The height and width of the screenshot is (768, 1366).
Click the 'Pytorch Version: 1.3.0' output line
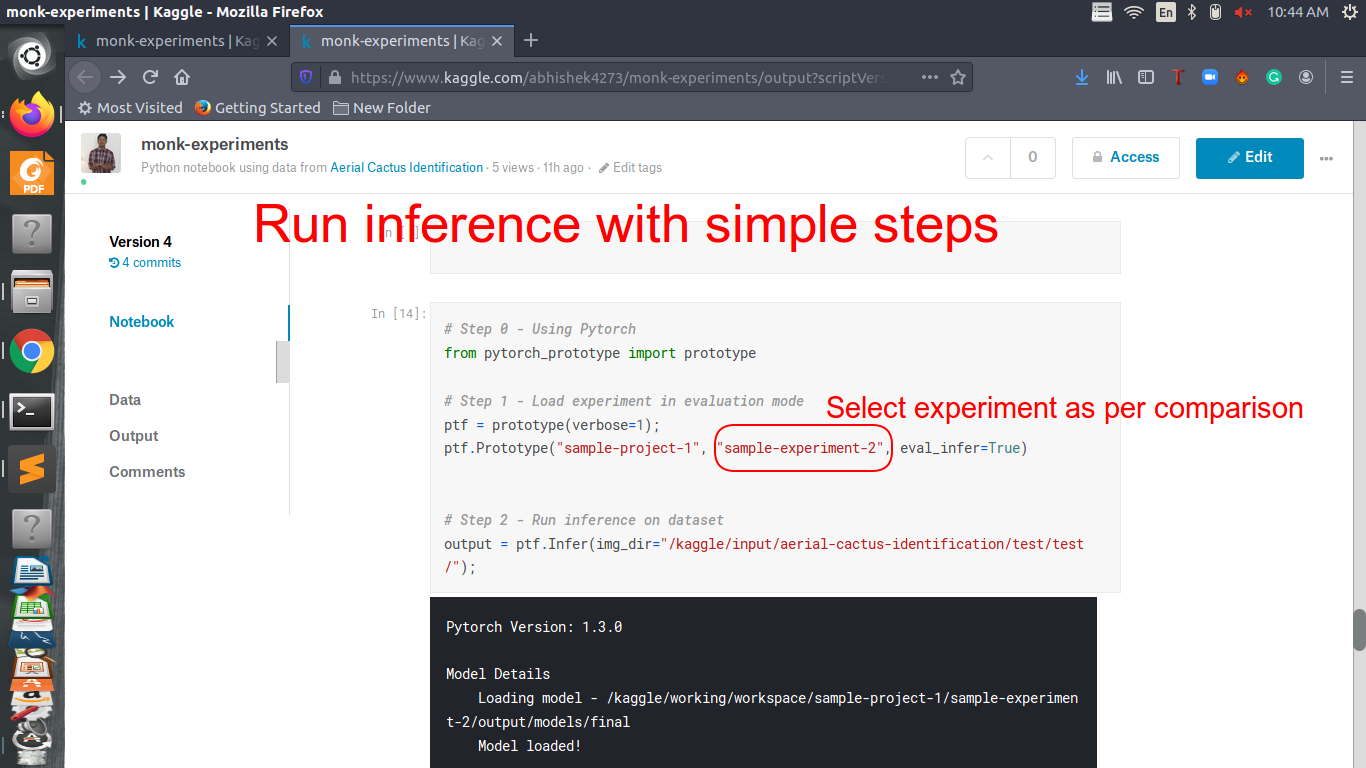click(x=534, y=627)
